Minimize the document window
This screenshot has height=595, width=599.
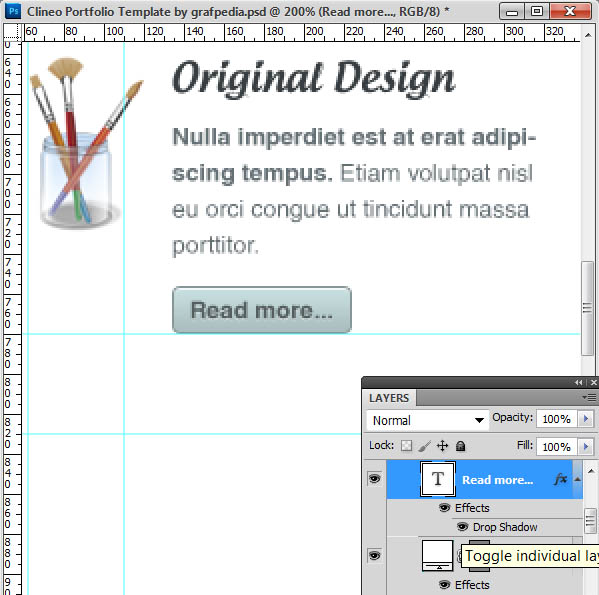(512, 12)
